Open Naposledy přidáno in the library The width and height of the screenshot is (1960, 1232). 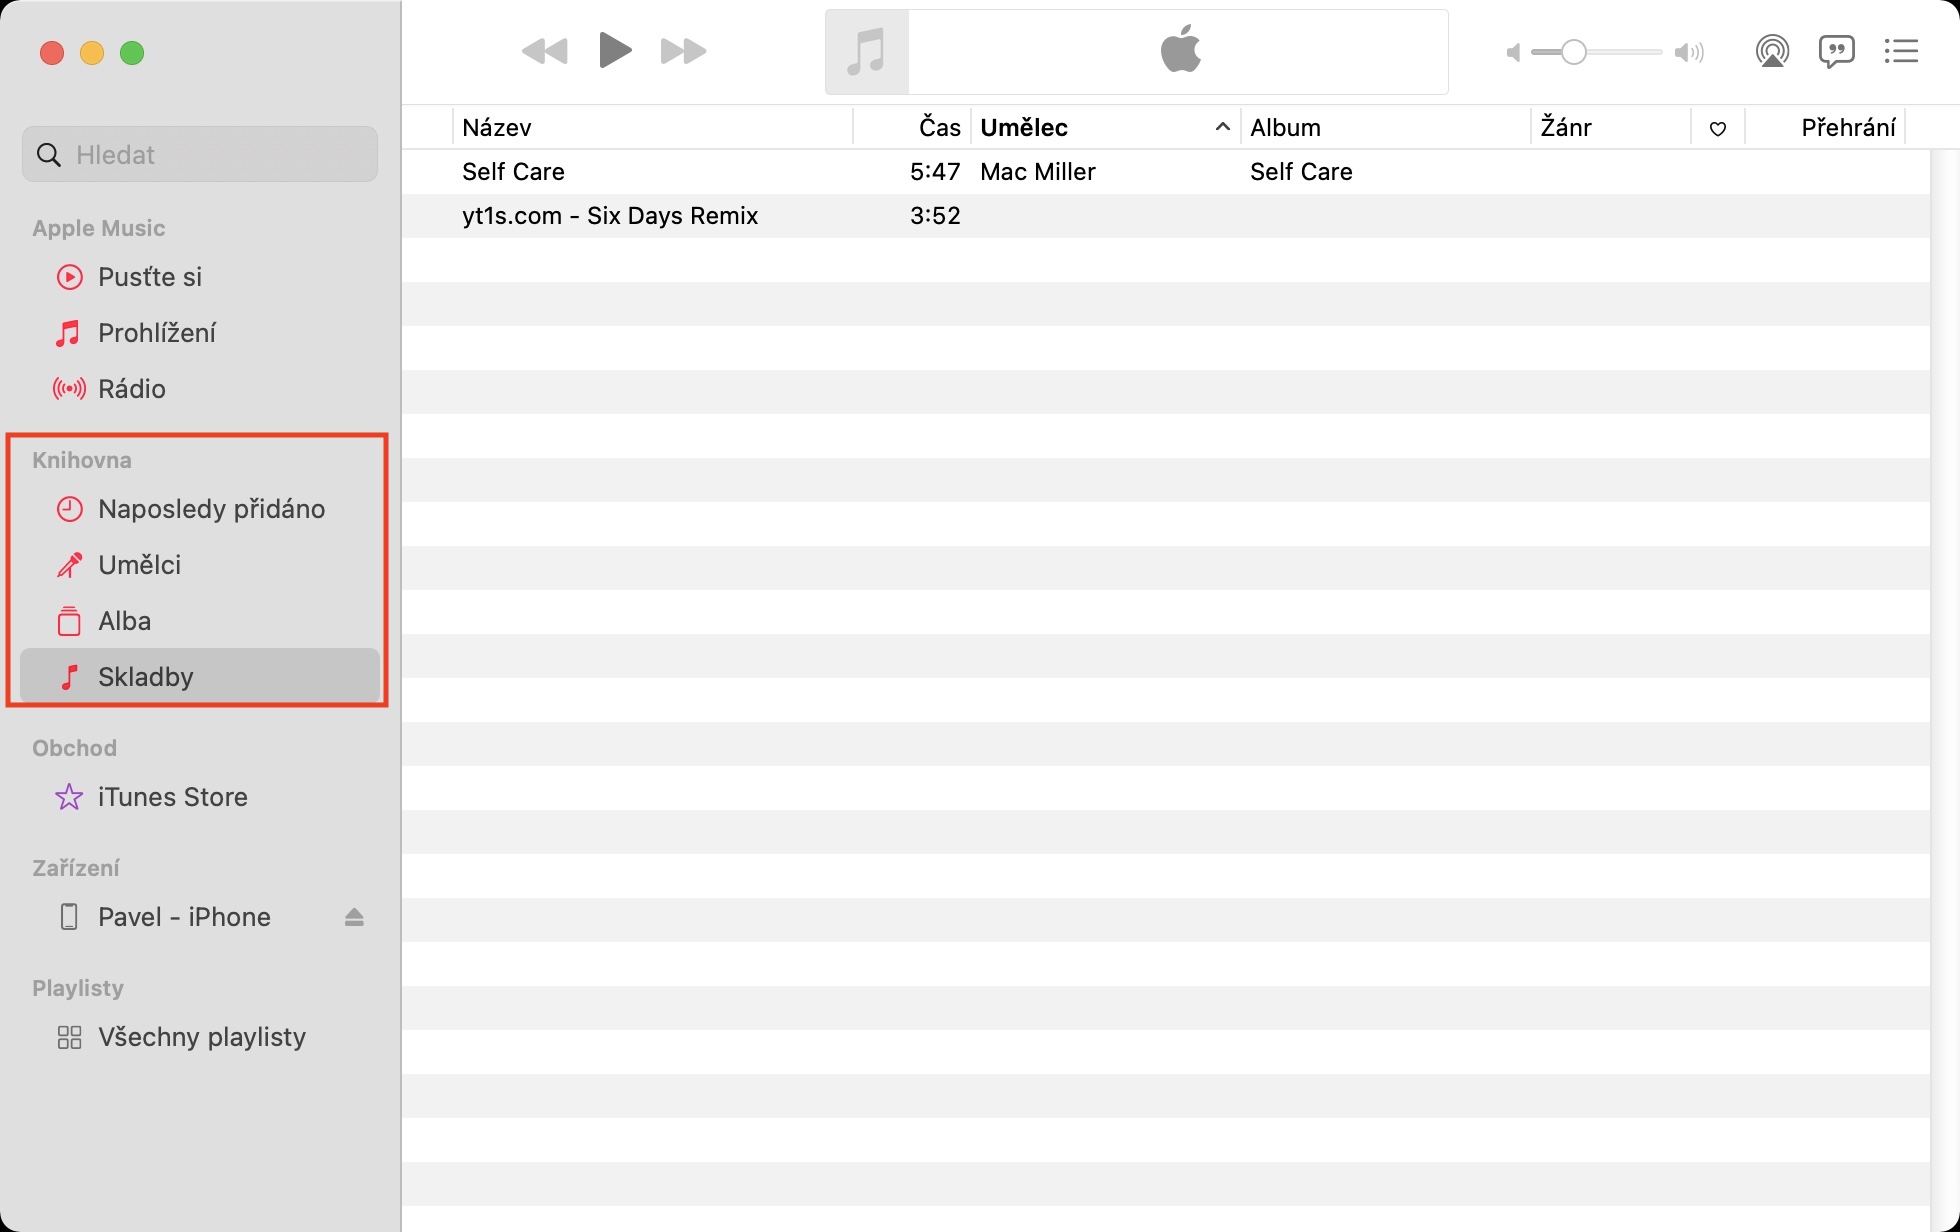click(x=211, y=509)
